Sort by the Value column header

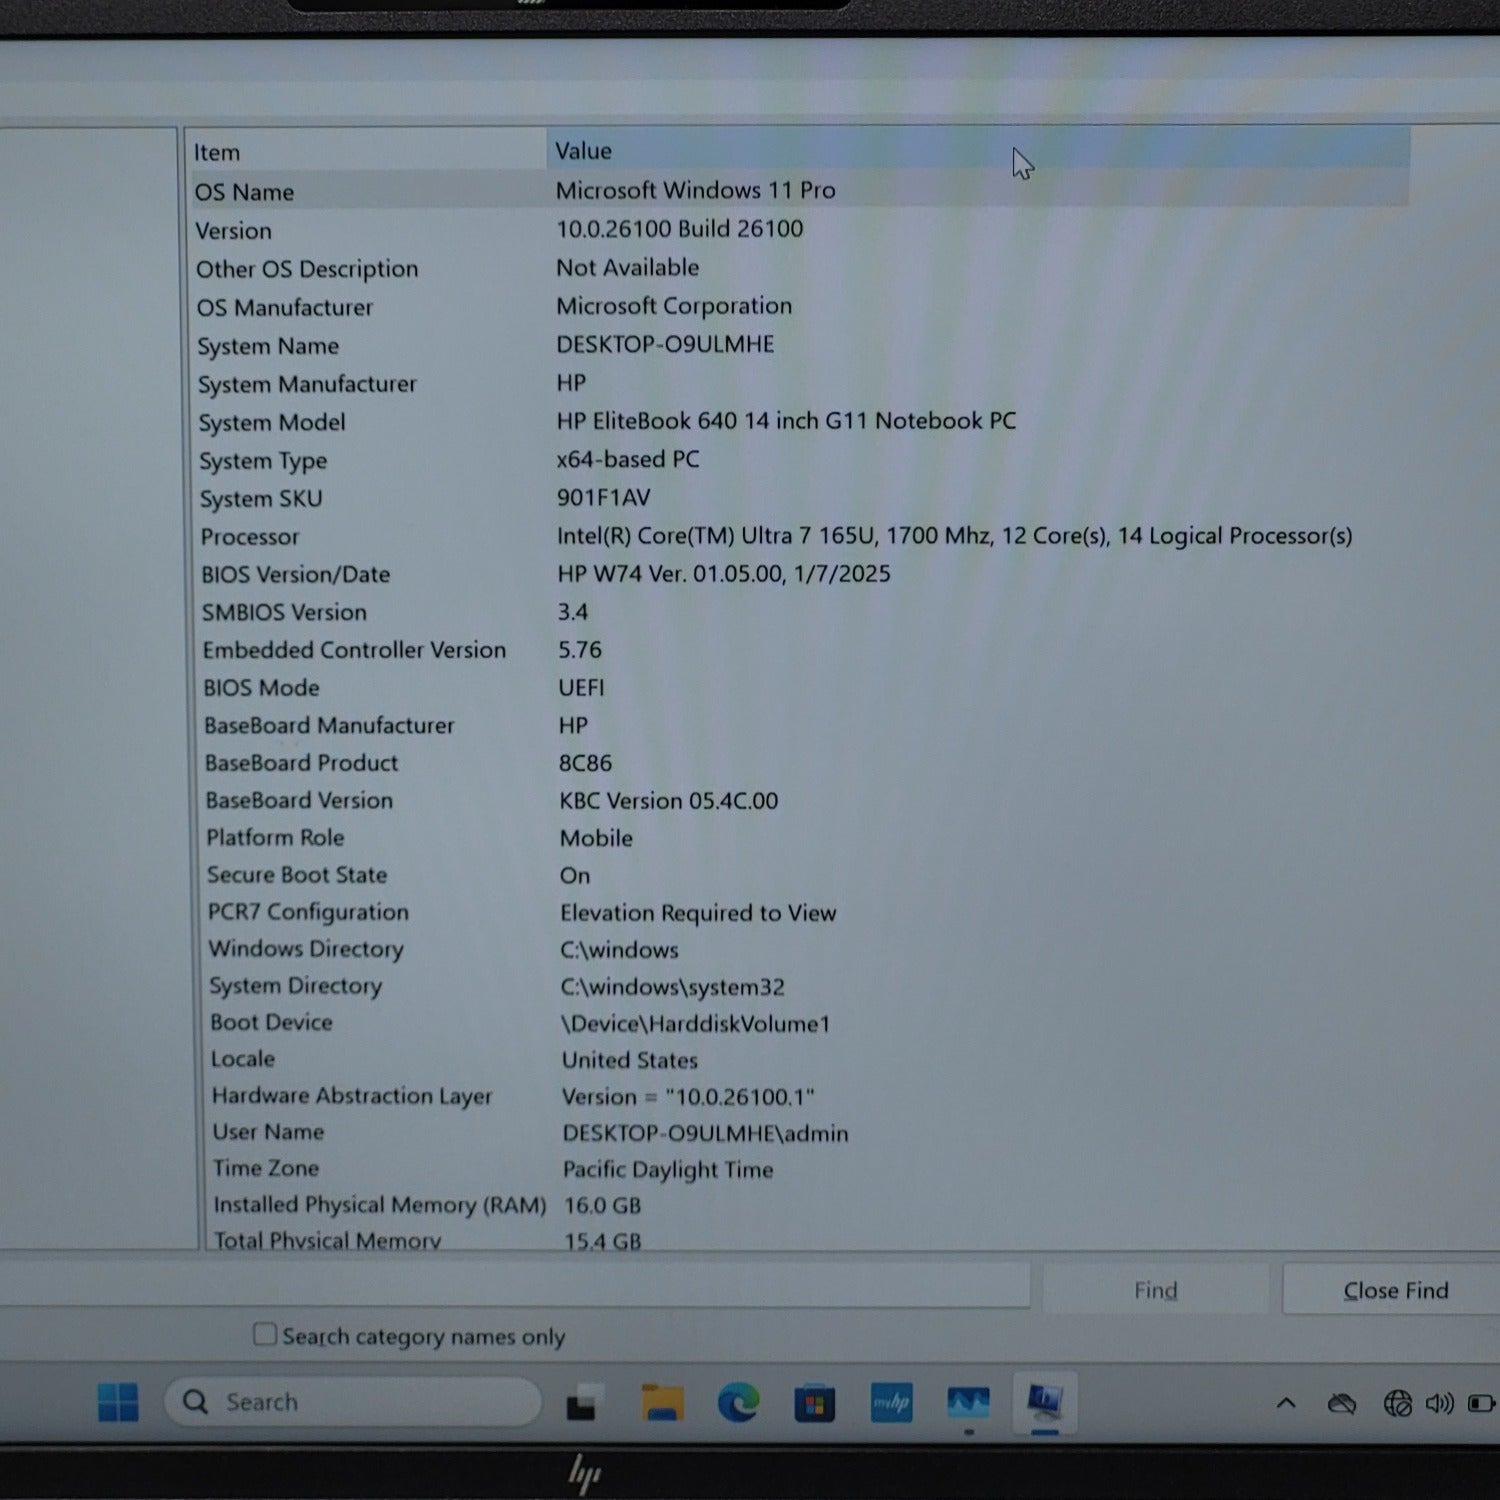[978, 150]
